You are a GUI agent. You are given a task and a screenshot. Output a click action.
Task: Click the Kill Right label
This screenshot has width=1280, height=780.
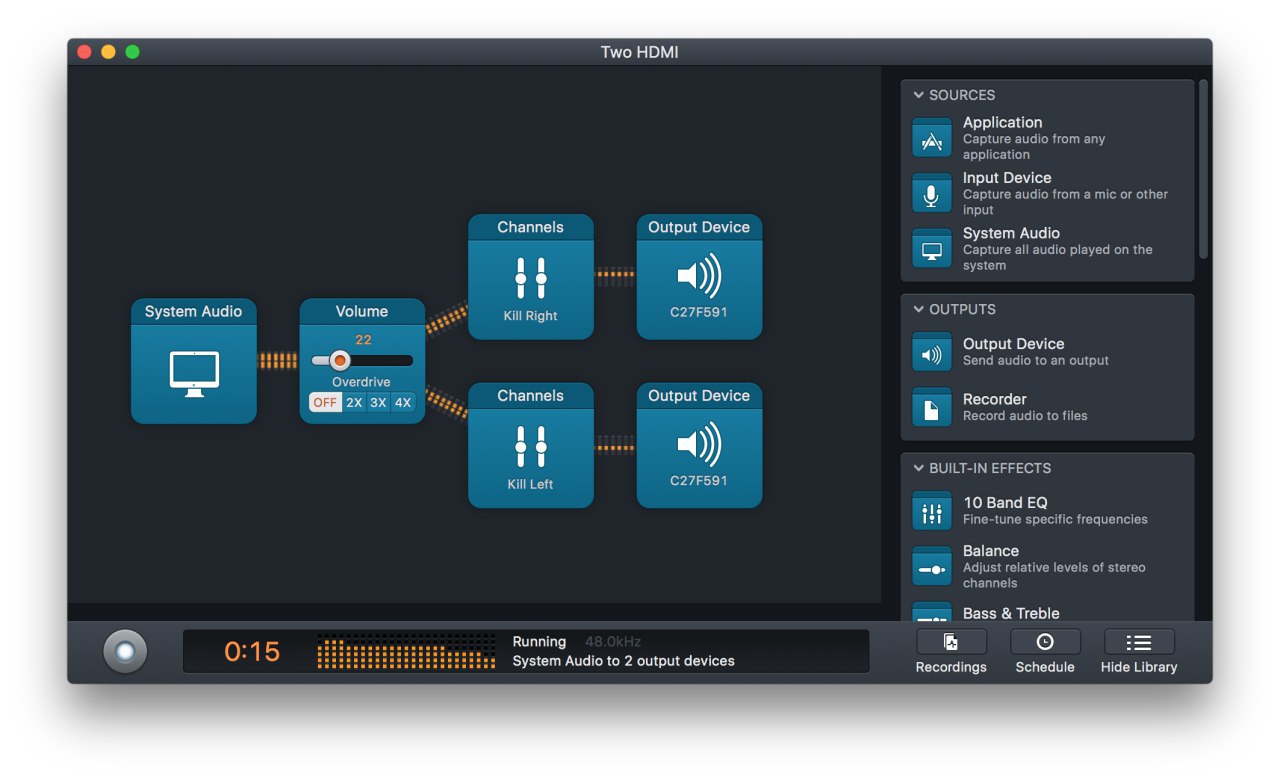coord(530,316)
